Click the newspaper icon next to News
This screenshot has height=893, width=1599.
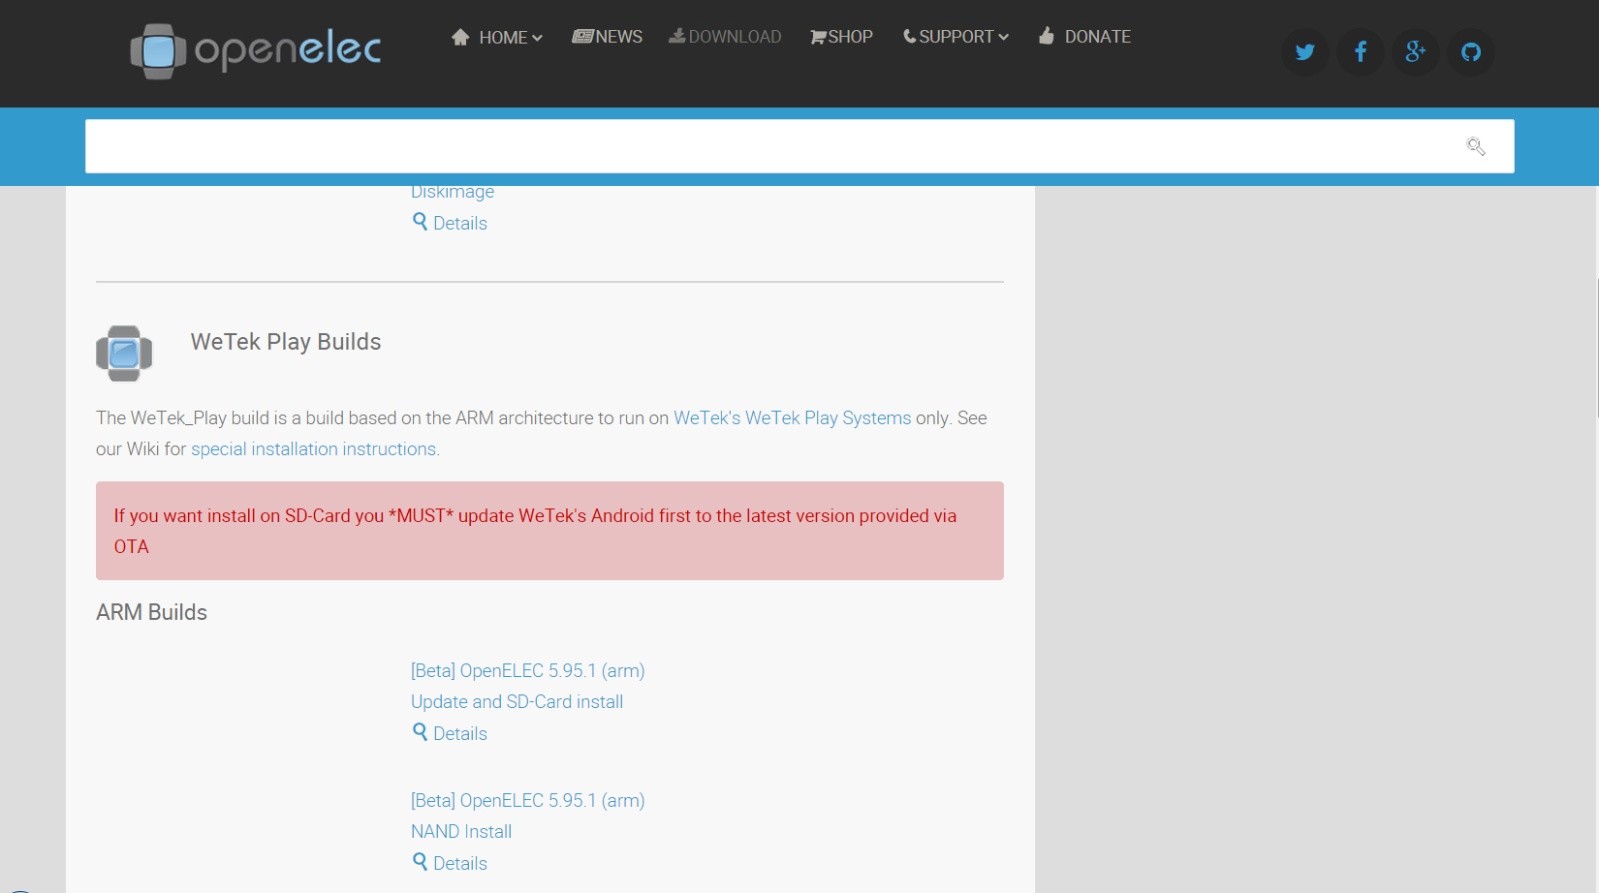click(583, 36)
